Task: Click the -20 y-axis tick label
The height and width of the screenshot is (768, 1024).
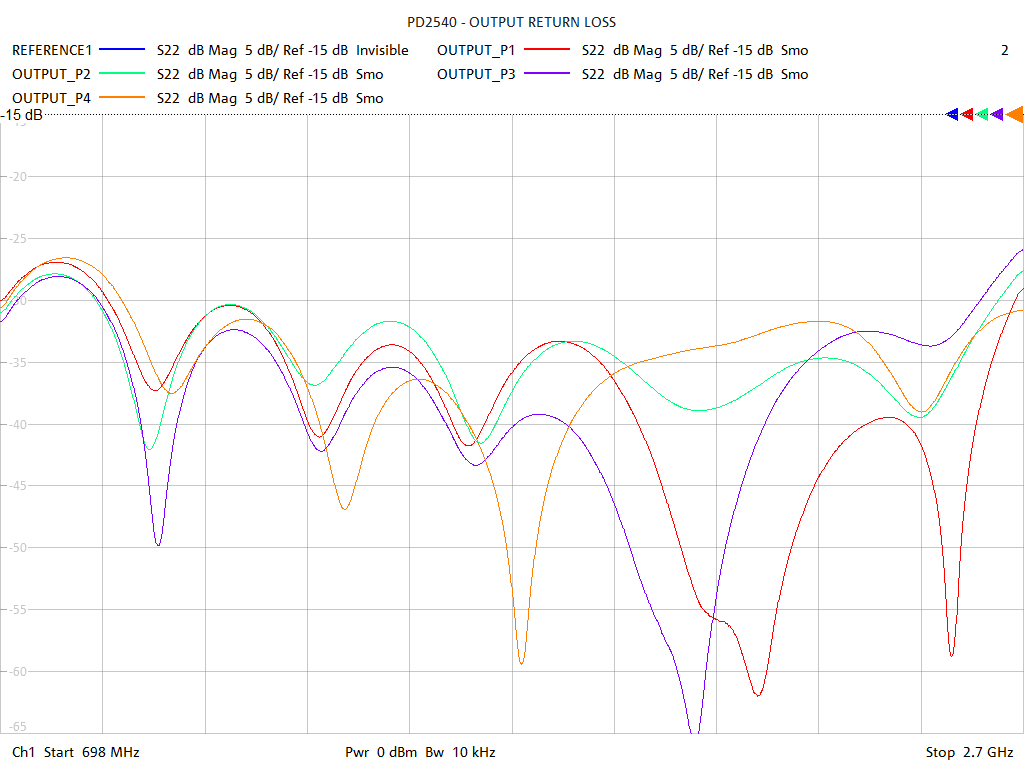Action: pos(17,176)
